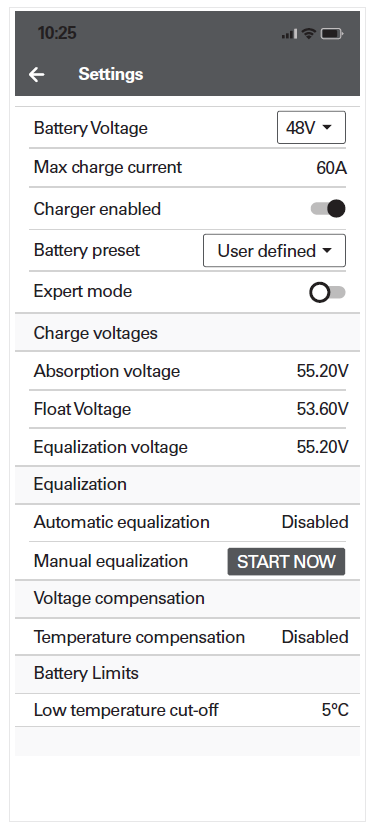The height and width of the screenshot is (832, 377).
Task: Open the Battery Voltage 48V dropdown
Action: point(311,128)
